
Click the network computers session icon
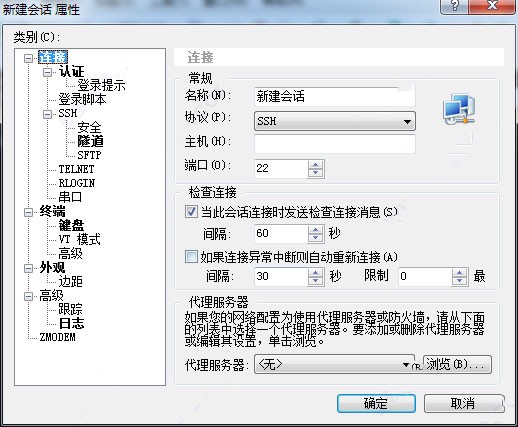(x=459, y=109)
